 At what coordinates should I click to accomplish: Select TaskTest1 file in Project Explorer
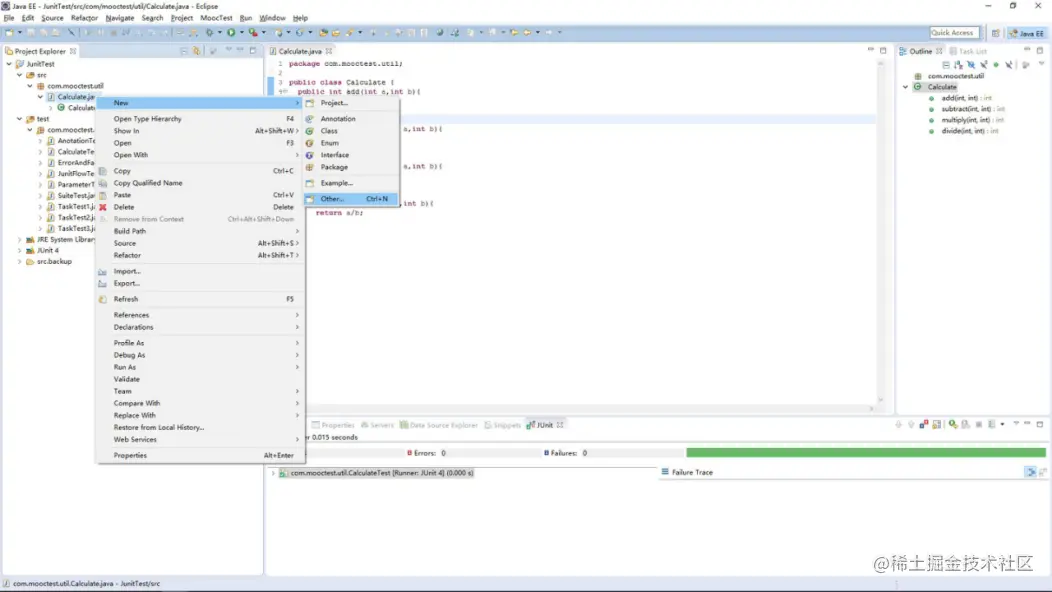click(71, 207)
